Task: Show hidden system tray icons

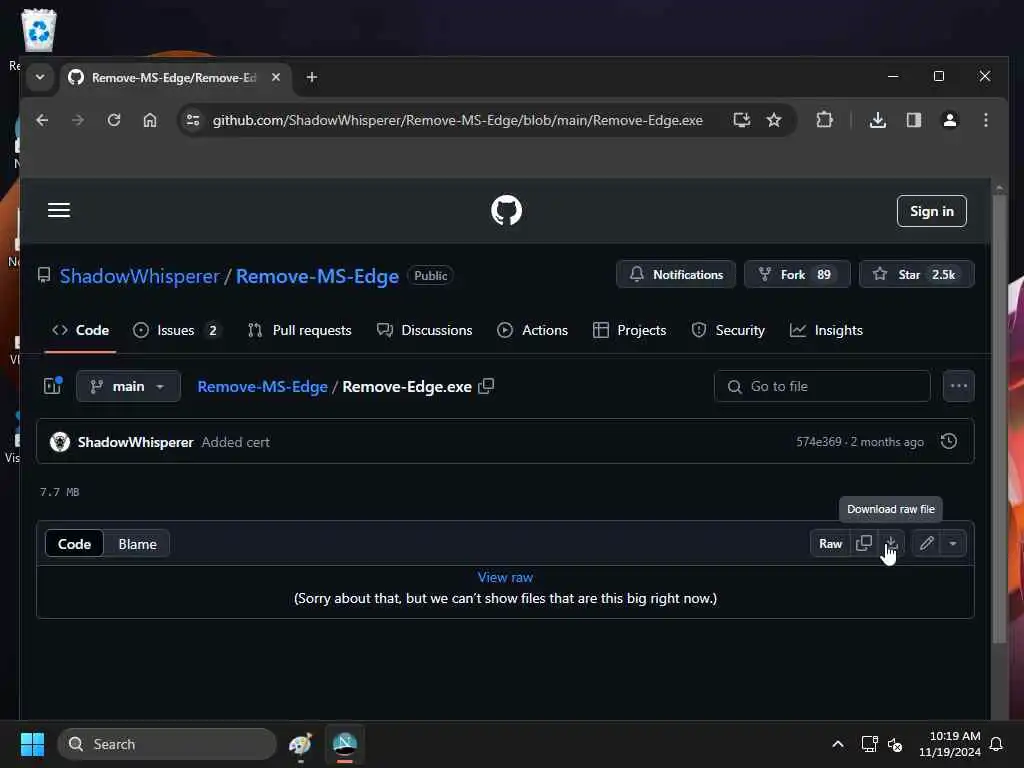Action: tap(838, 744)
